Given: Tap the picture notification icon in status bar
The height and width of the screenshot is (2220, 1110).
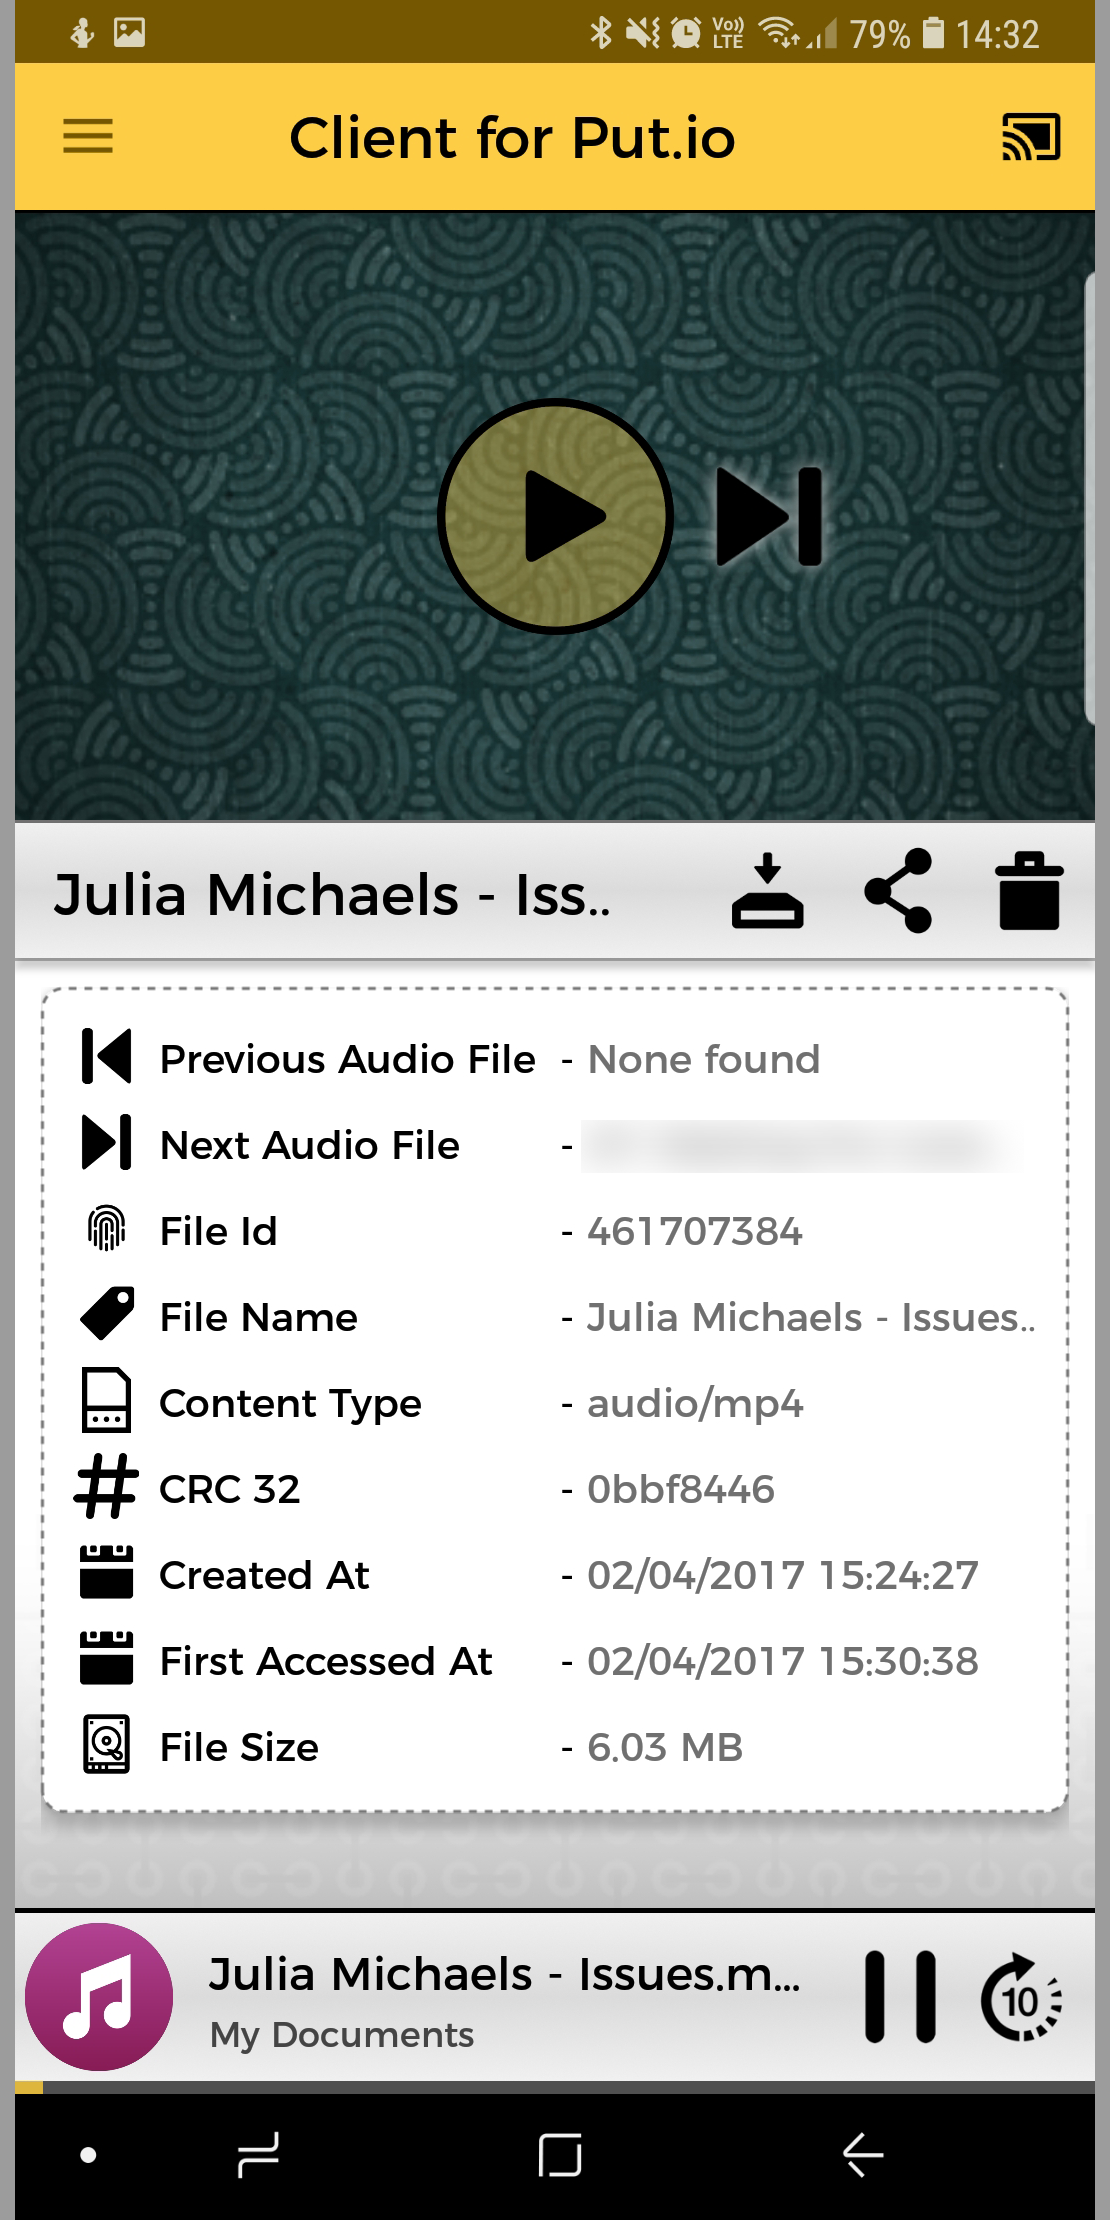Looking at the screenshot, I should (129, 33).
